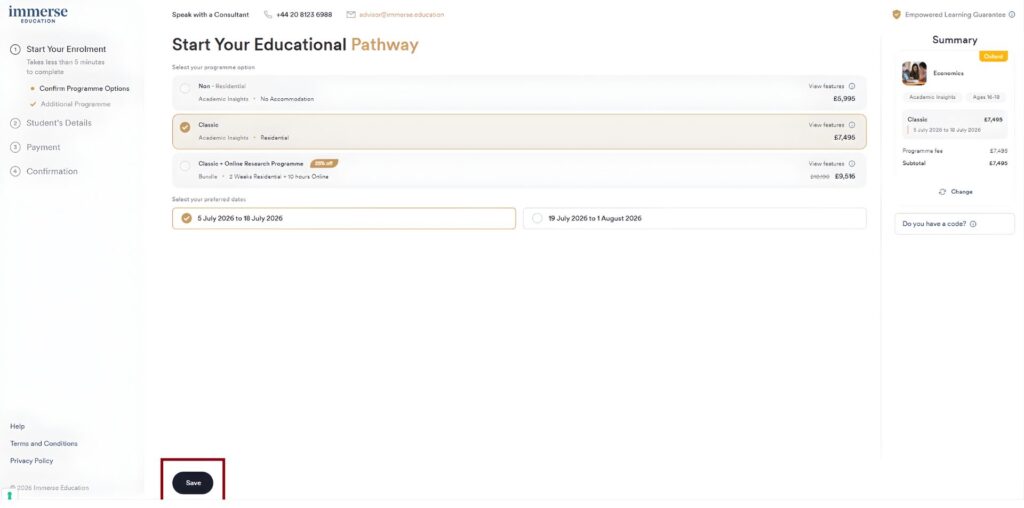1024x508 pixels.
Task: Open the Terms and Conditions link
Action: click(x=43, y=443)
